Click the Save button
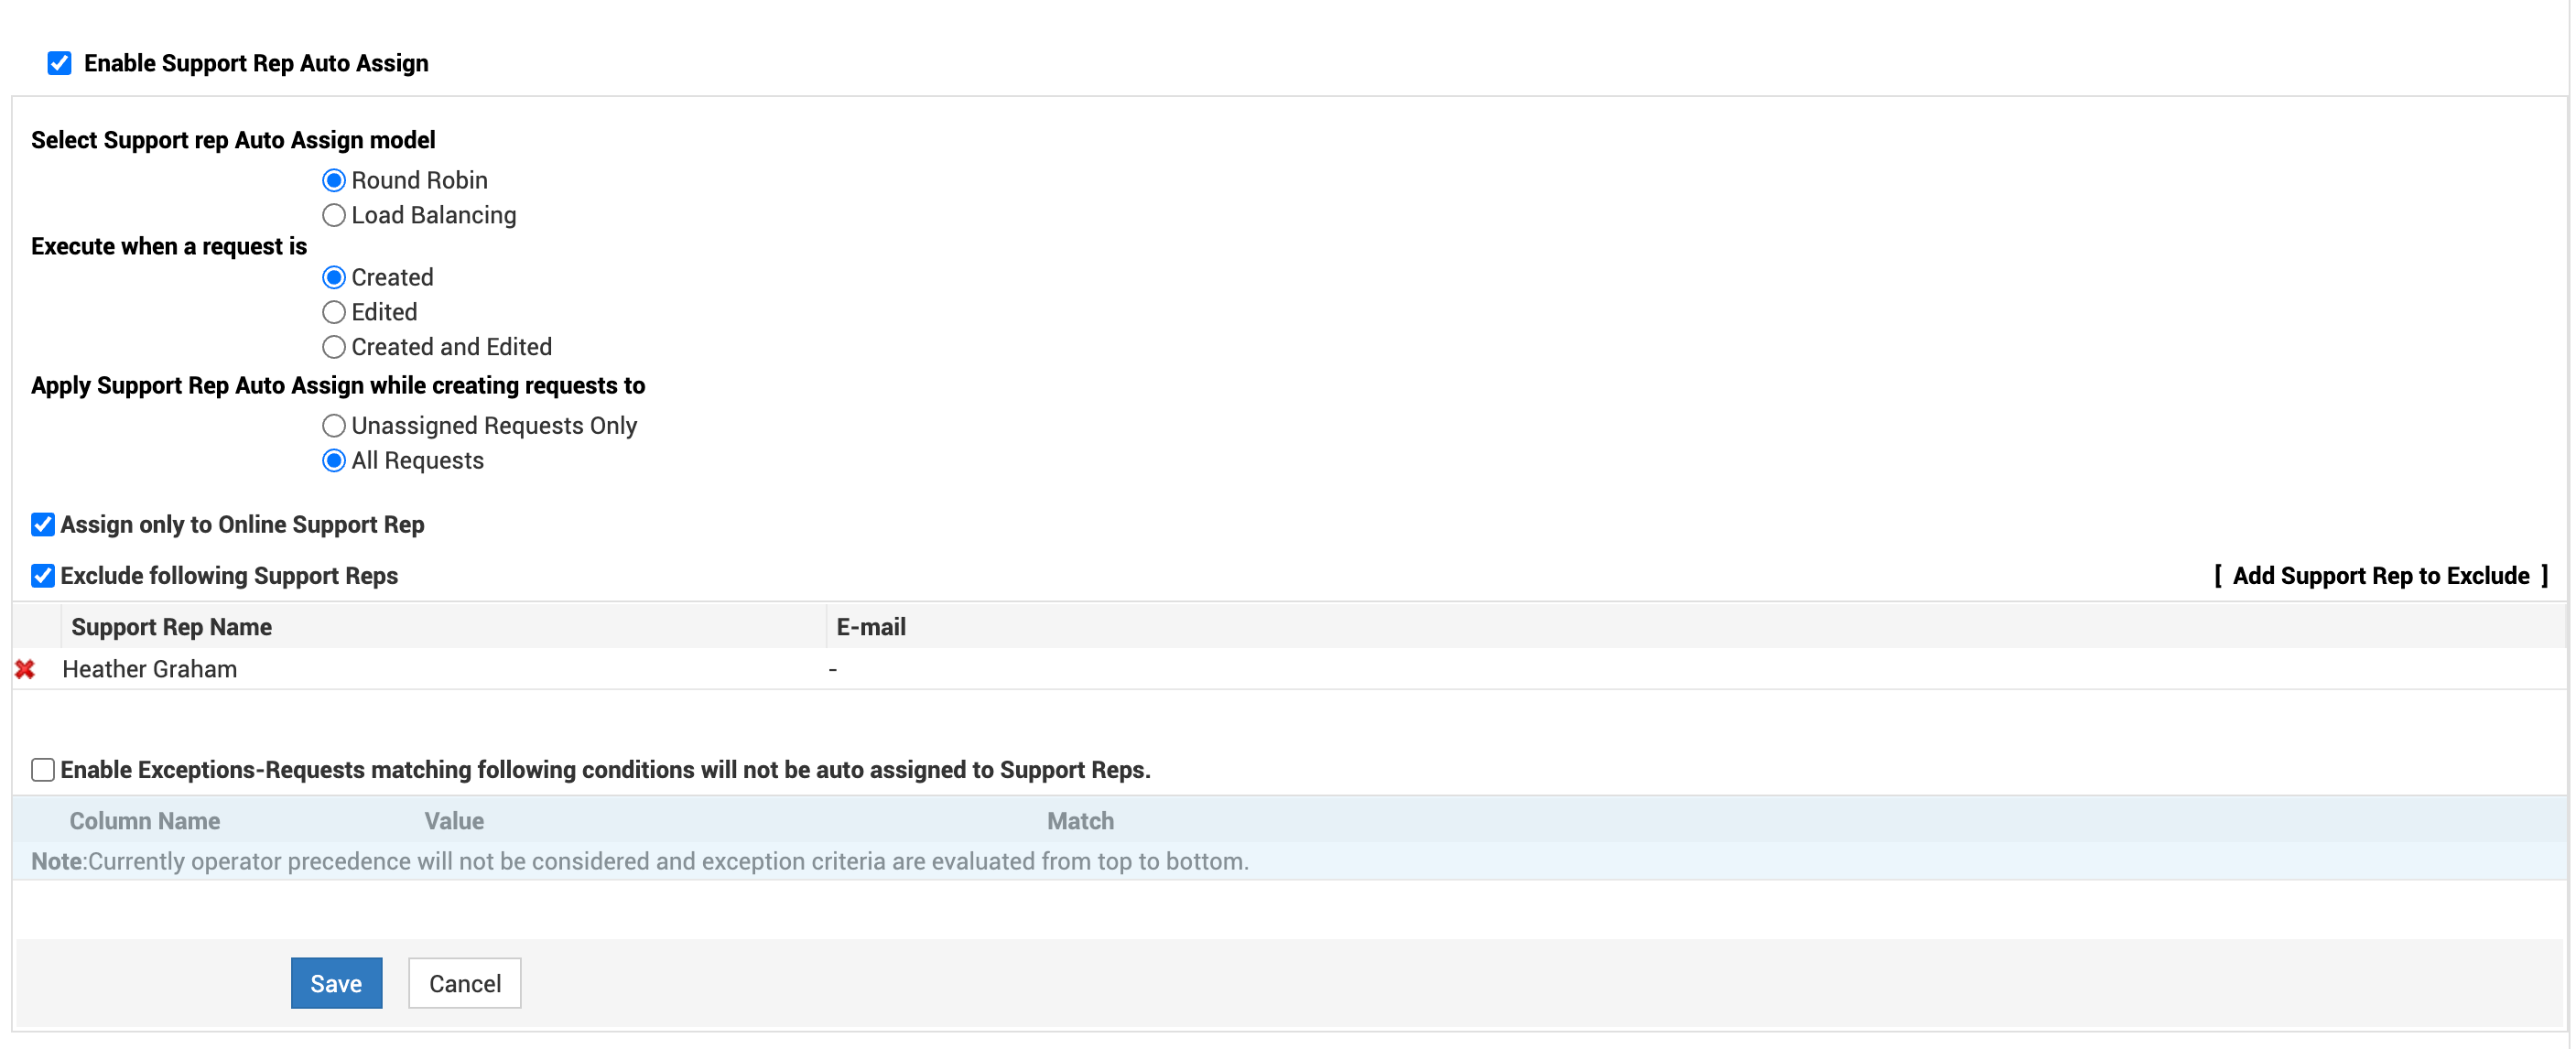Viewport: 2576px width, 1049px height. [x=336, y=983]
